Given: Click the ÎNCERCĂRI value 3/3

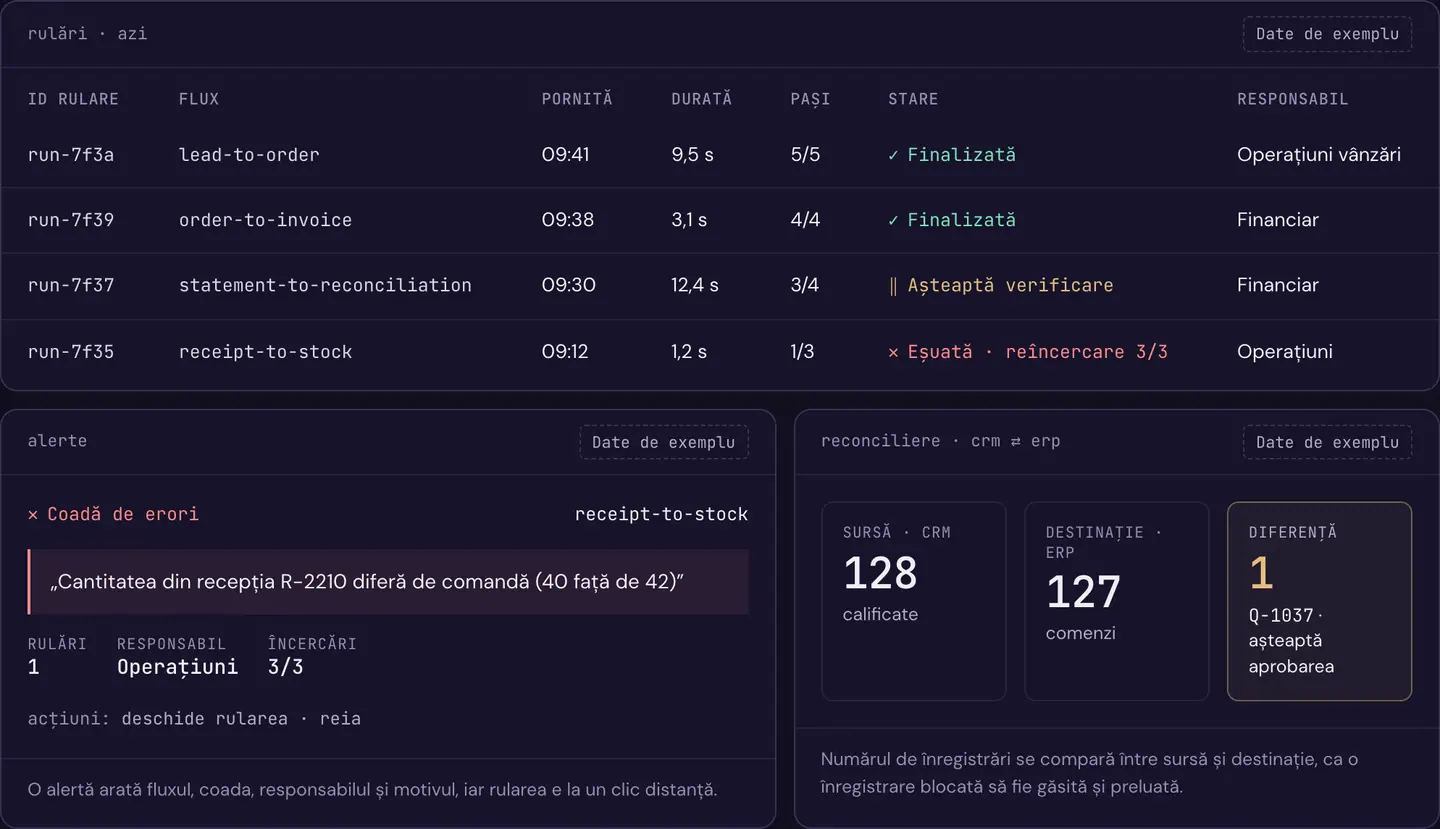Looking at the screenshot, I should pos(285,667).
